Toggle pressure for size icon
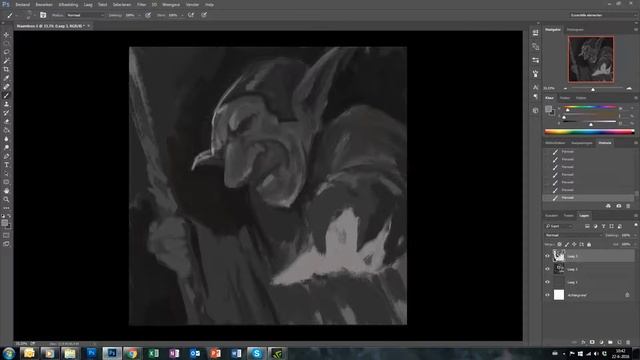 [204, 15]
